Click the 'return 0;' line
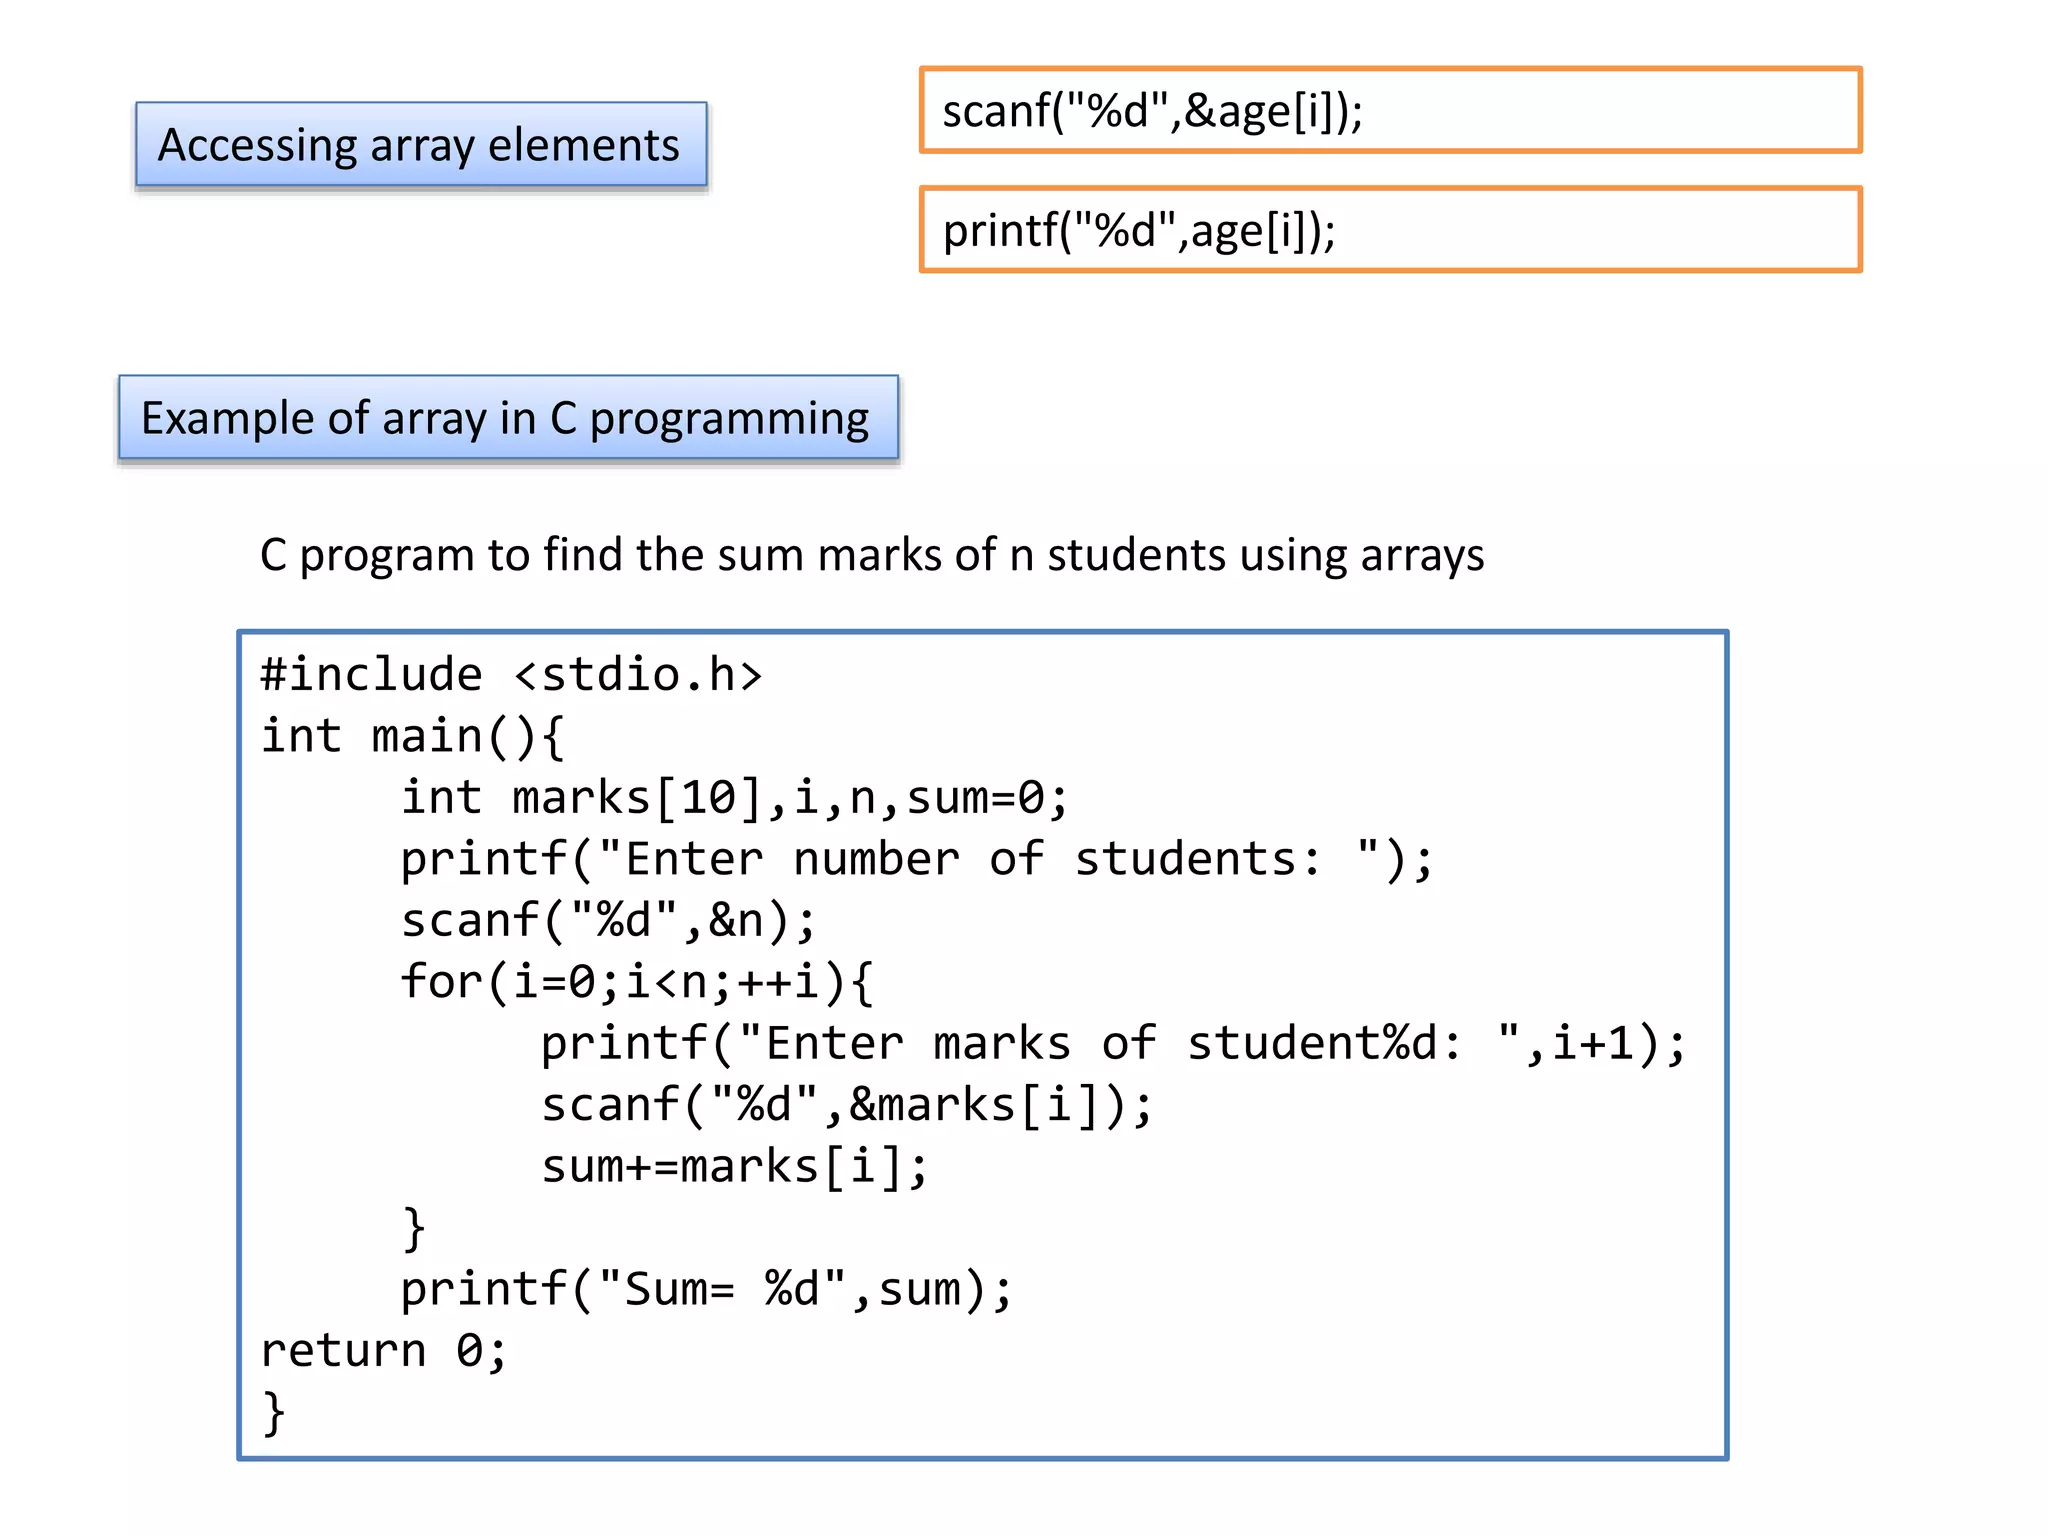The height and width of the screenshot is (1536, 2048). point(384,1351)
